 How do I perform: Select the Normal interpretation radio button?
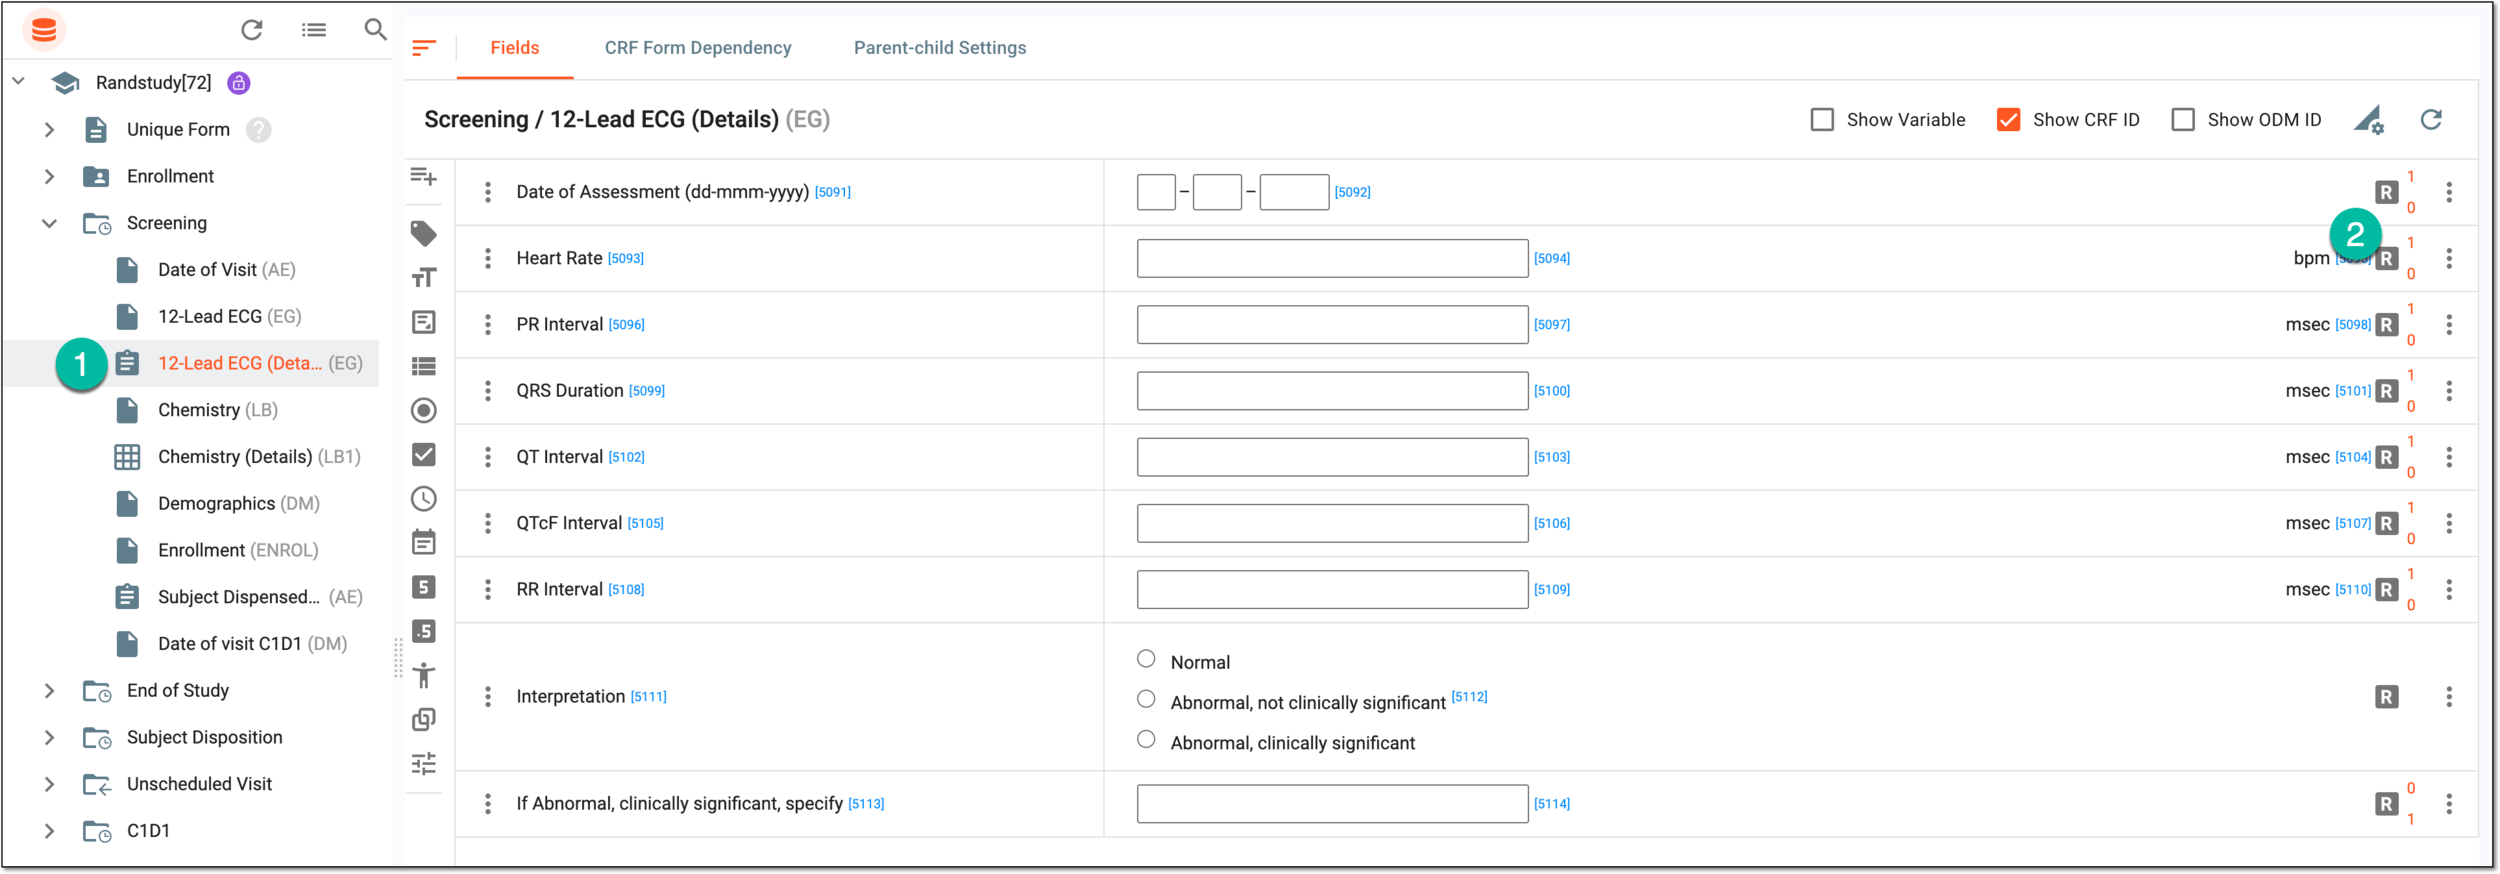pos(1146,659)
